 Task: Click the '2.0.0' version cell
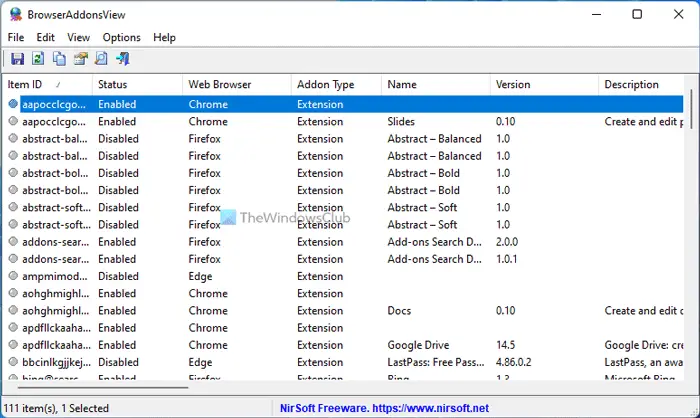507,242
